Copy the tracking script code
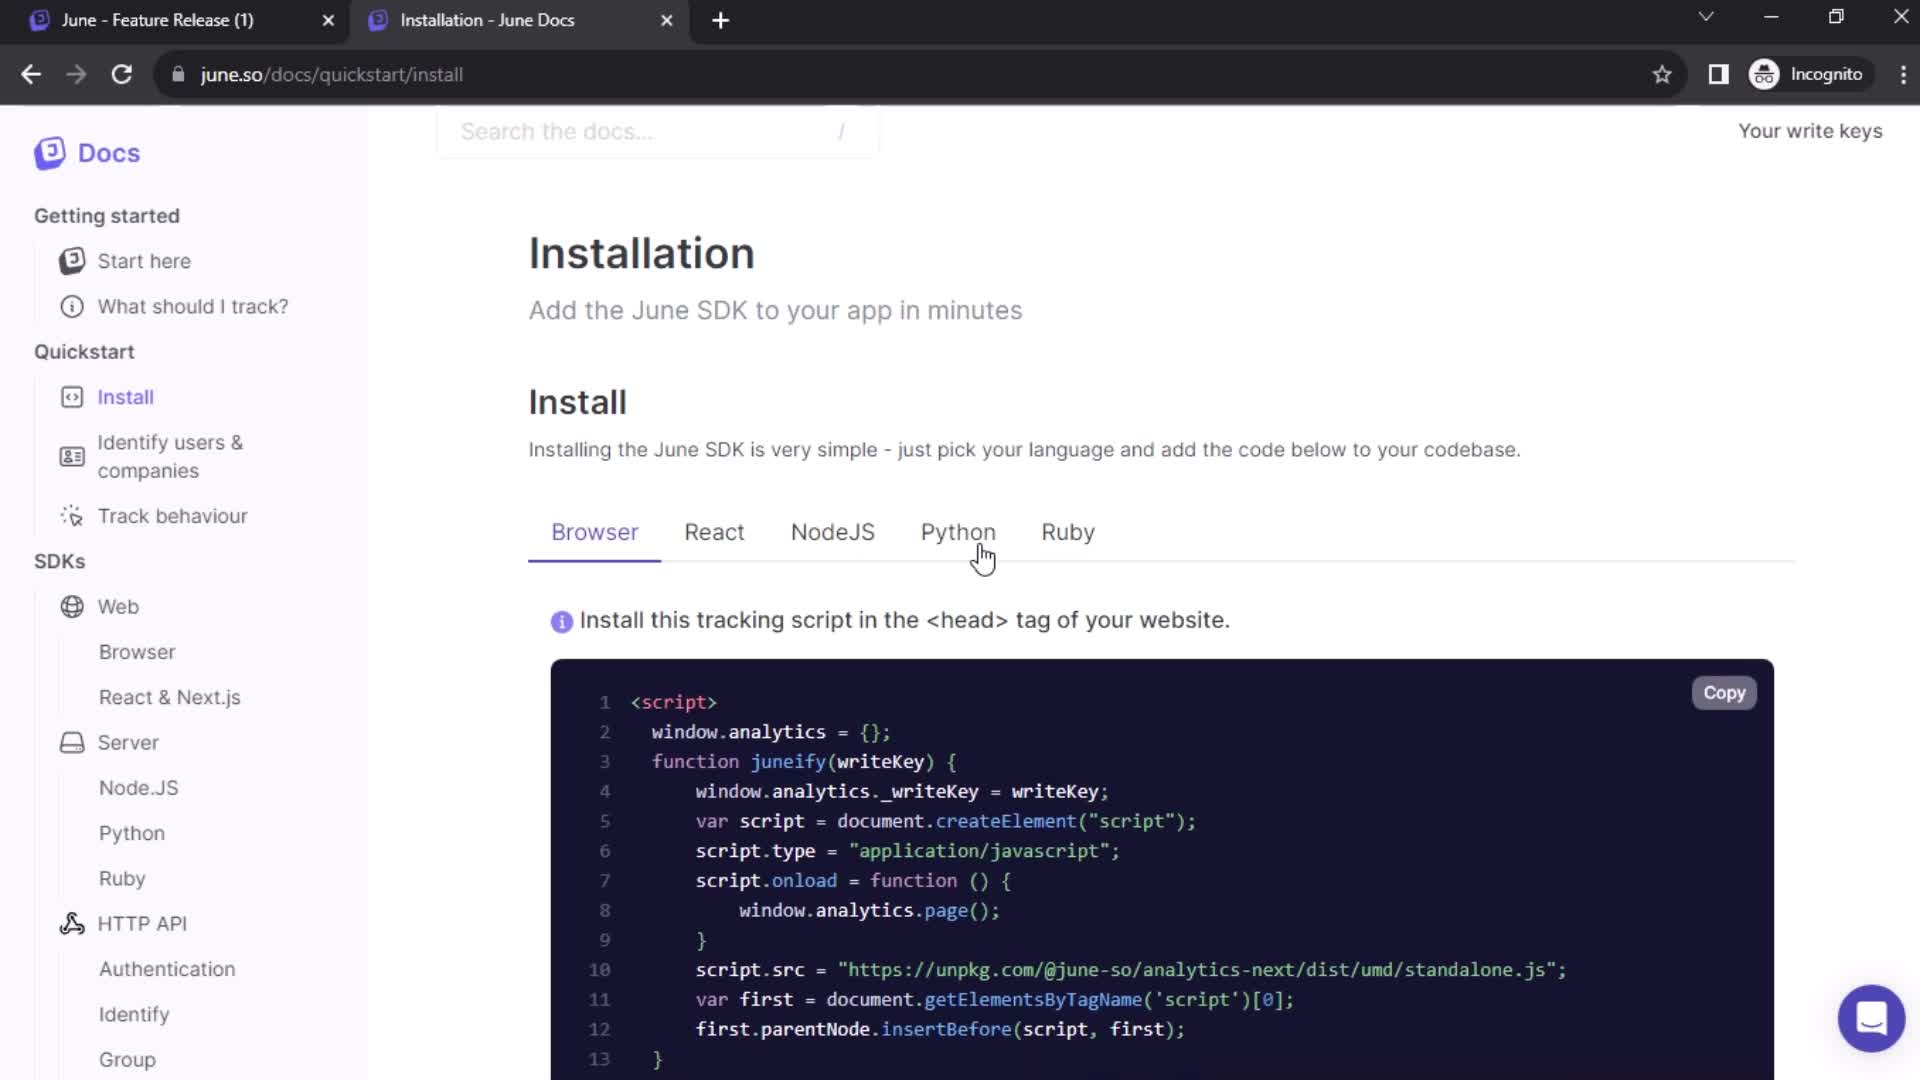The width and height of the screenshot is (1920, 1080). [x=1724, y=693]
